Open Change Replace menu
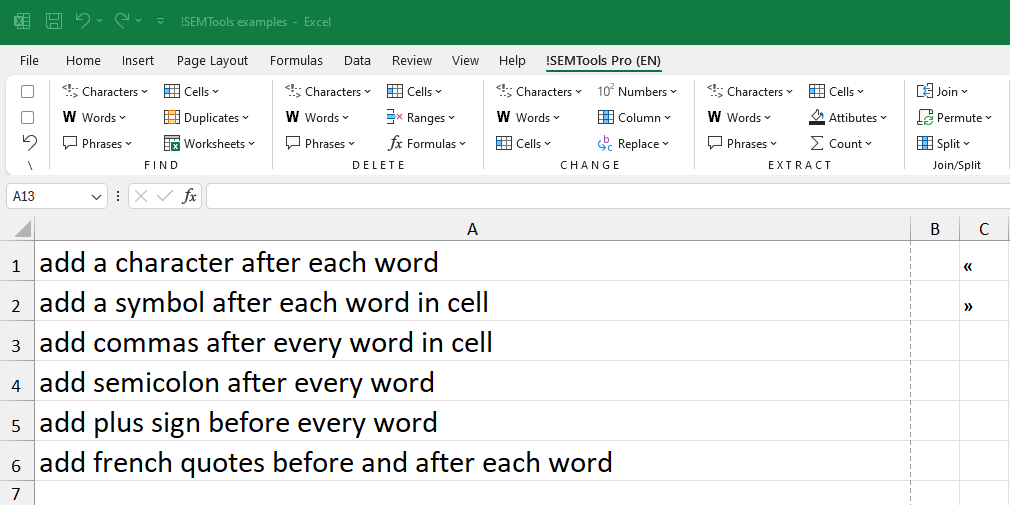Screen dimensions: 1010x505 [633, 143]
